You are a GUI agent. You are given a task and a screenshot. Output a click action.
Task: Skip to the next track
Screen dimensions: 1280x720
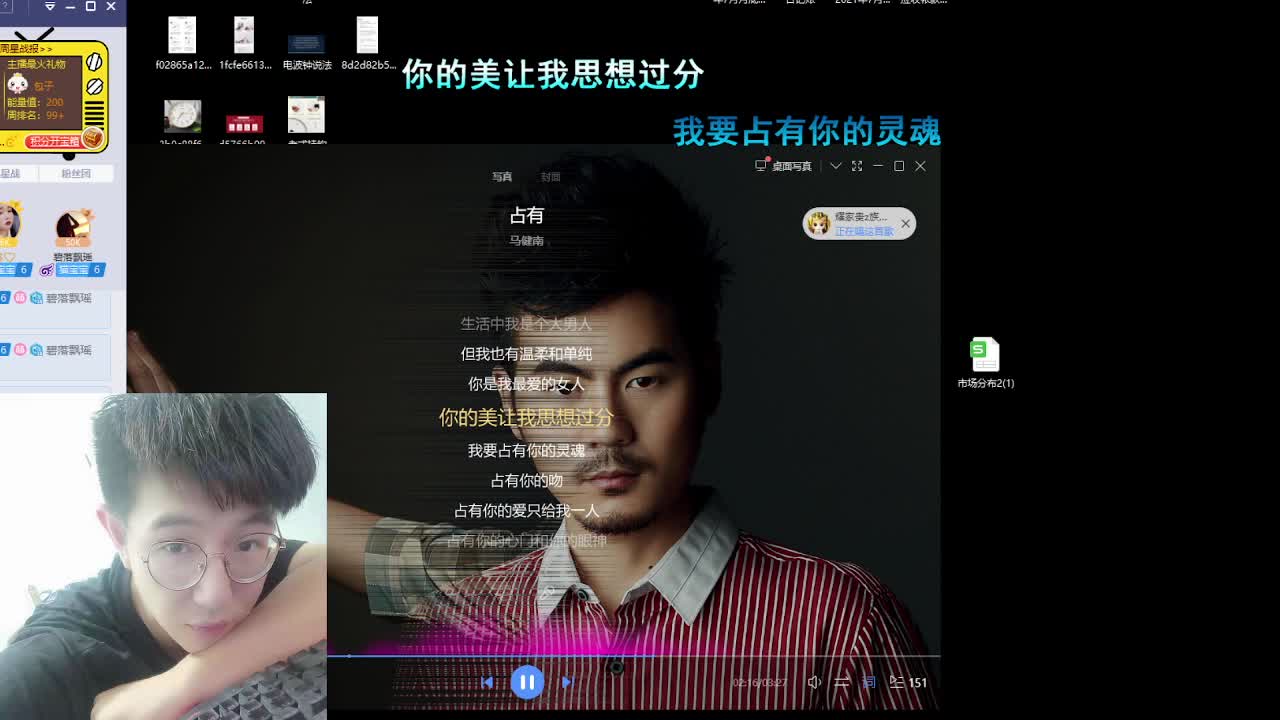[x=567, y=682]
